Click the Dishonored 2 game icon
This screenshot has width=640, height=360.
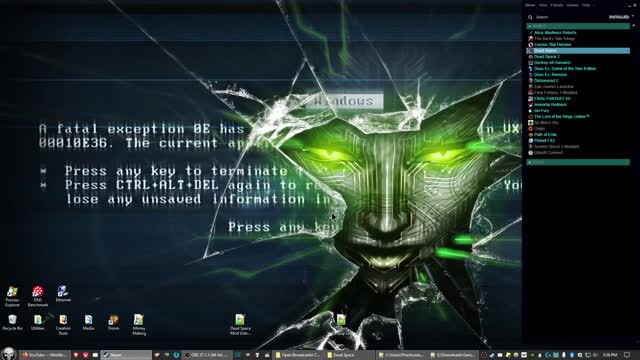click(531, 80)
